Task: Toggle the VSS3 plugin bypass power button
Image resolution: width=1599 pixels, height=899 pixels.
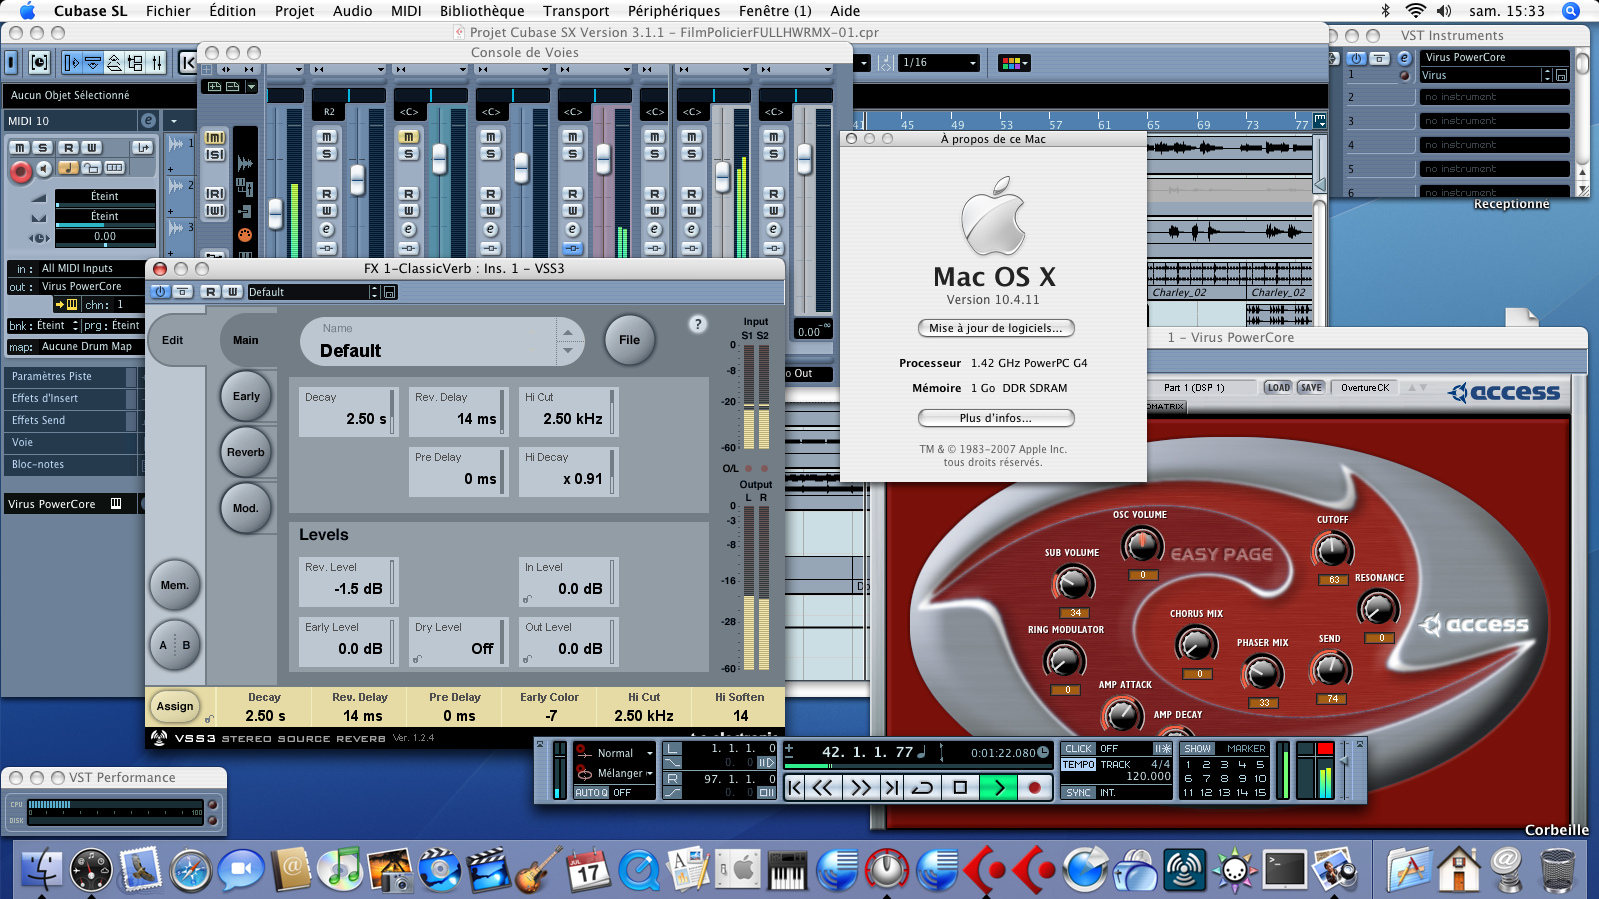Action: click(160, 292)
